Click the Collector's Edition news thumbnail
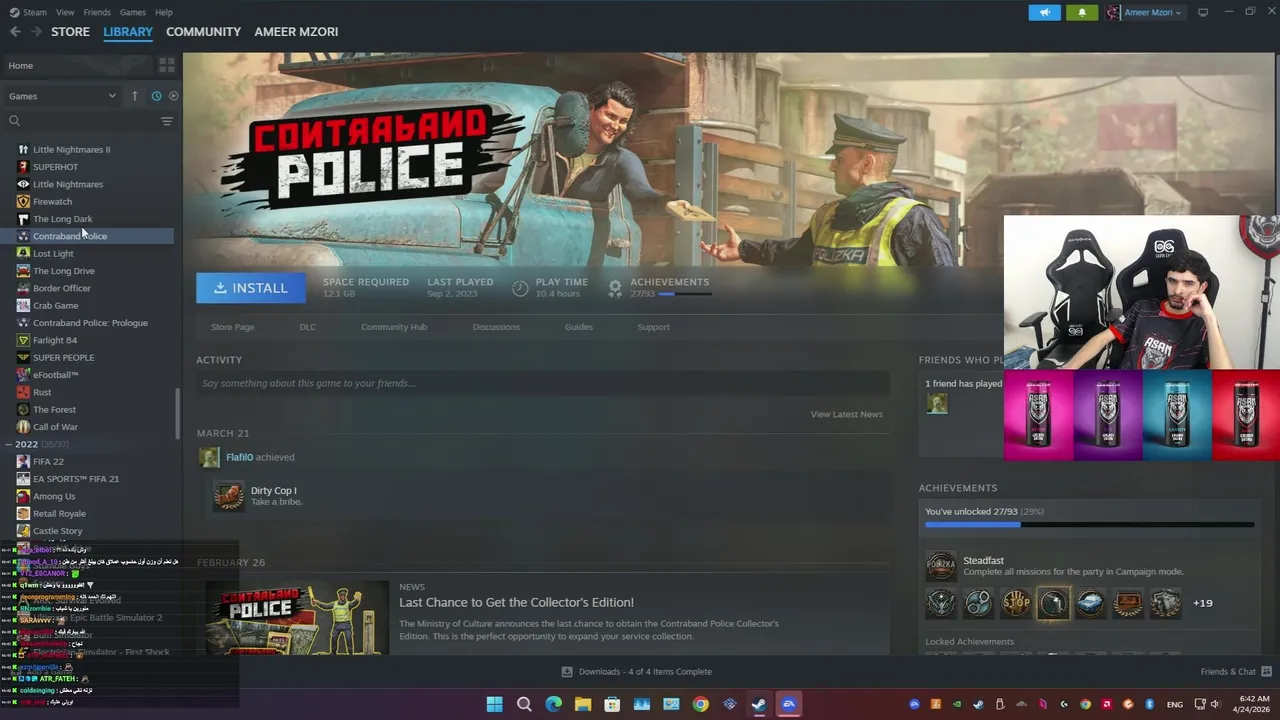The image size is (1280, 720). (x=297, y=618)
